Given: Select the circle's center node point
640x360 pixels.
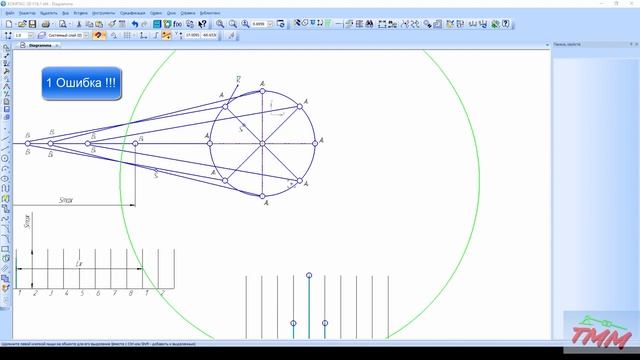Looking at the screenshot, I should 262,144.
